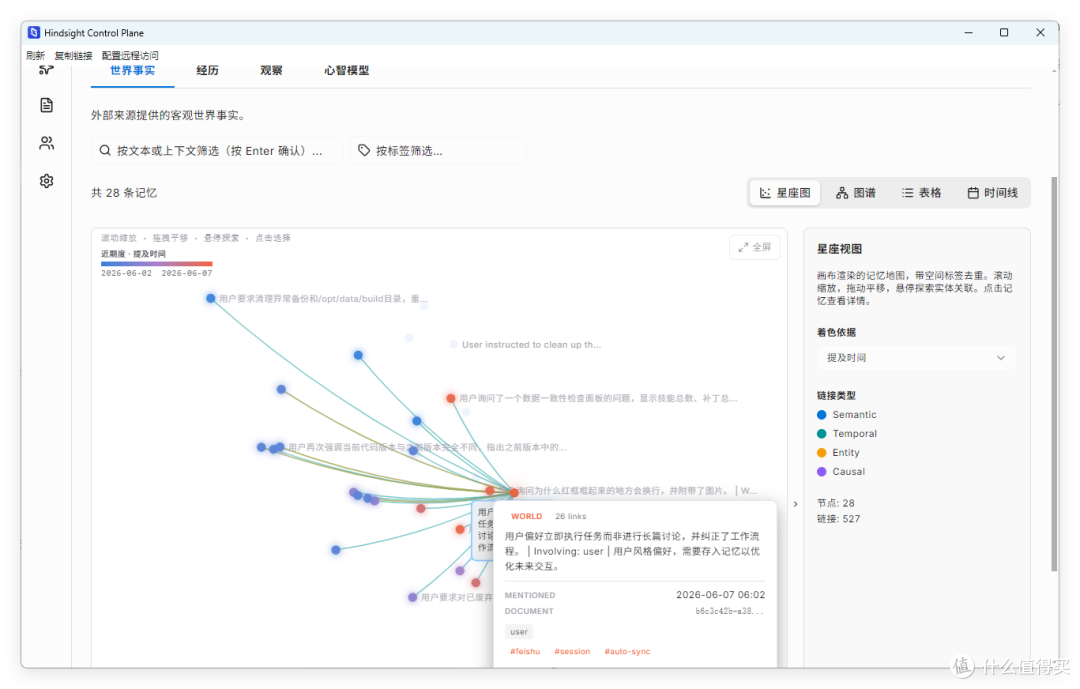
Task: Focus the text or context filter field
Action: coord(217,150)
